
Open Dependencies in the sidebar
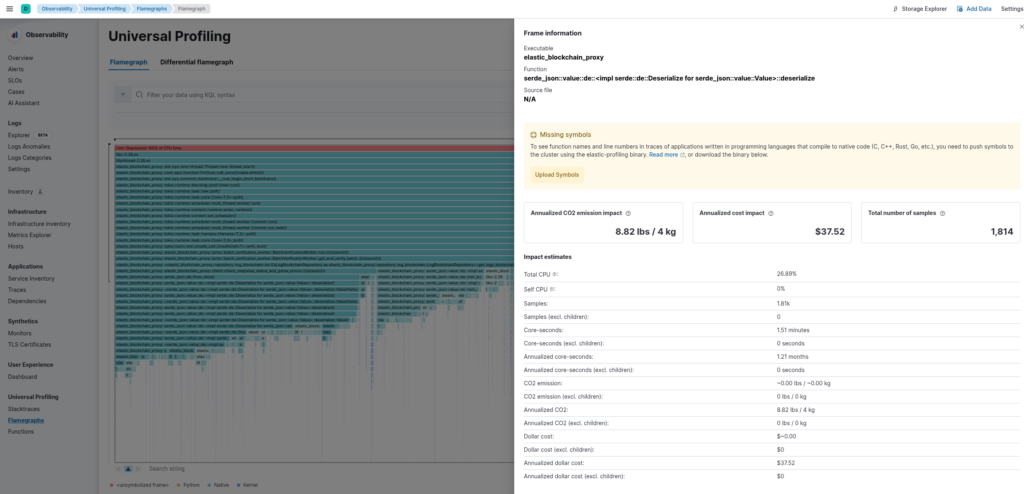[x=27, y=301]
